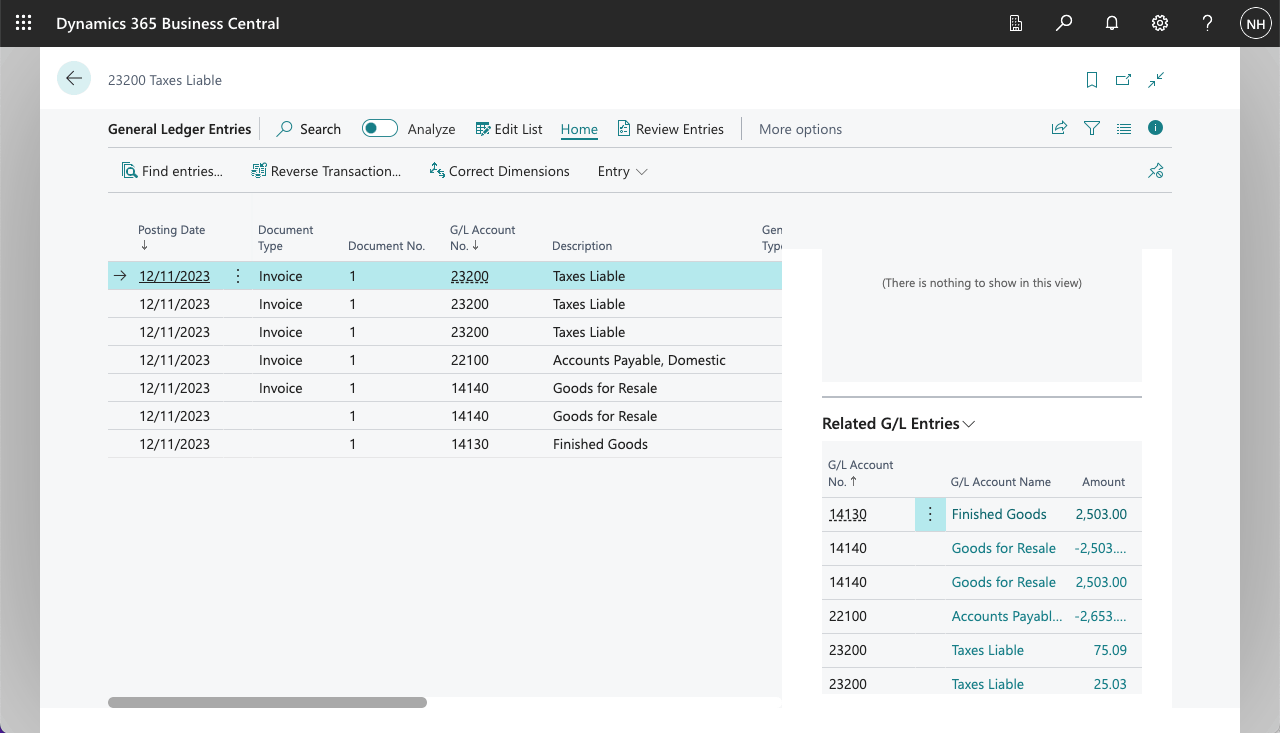Bookmark this page with bookmark icon
The height and width of the screenshot is (733, 1280).
click(x=1092, y=80)
